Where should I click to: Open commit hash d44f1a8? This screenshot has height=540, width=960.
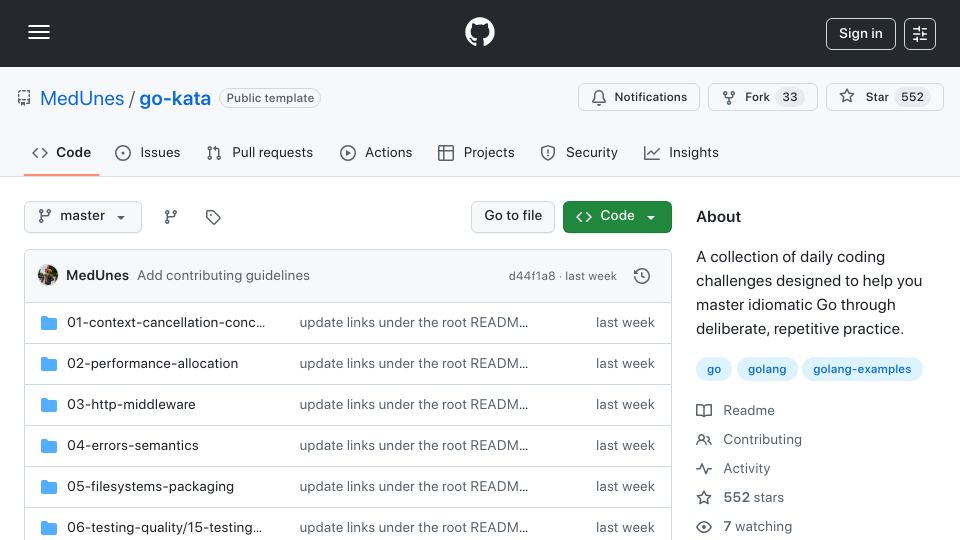click(531, 276)
